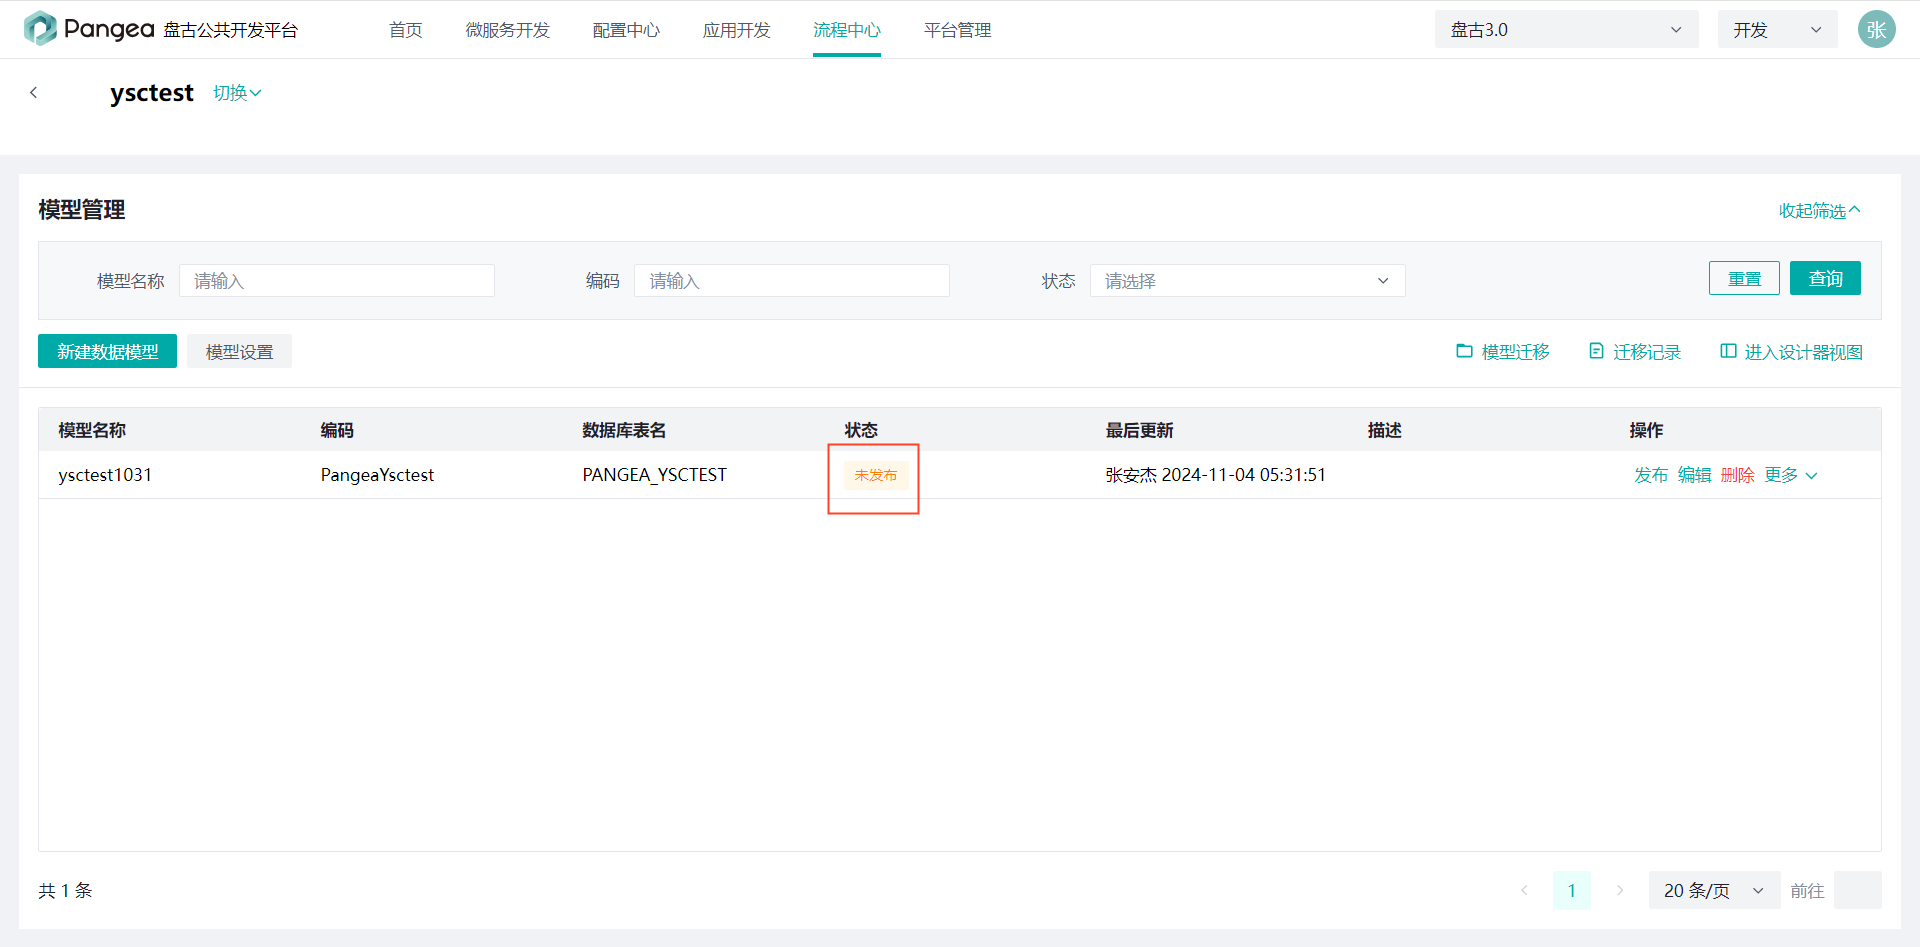This screenshot has height=947, width=1920.
Task: Expand the 开发 environment dropdown
Action: 1777,30
